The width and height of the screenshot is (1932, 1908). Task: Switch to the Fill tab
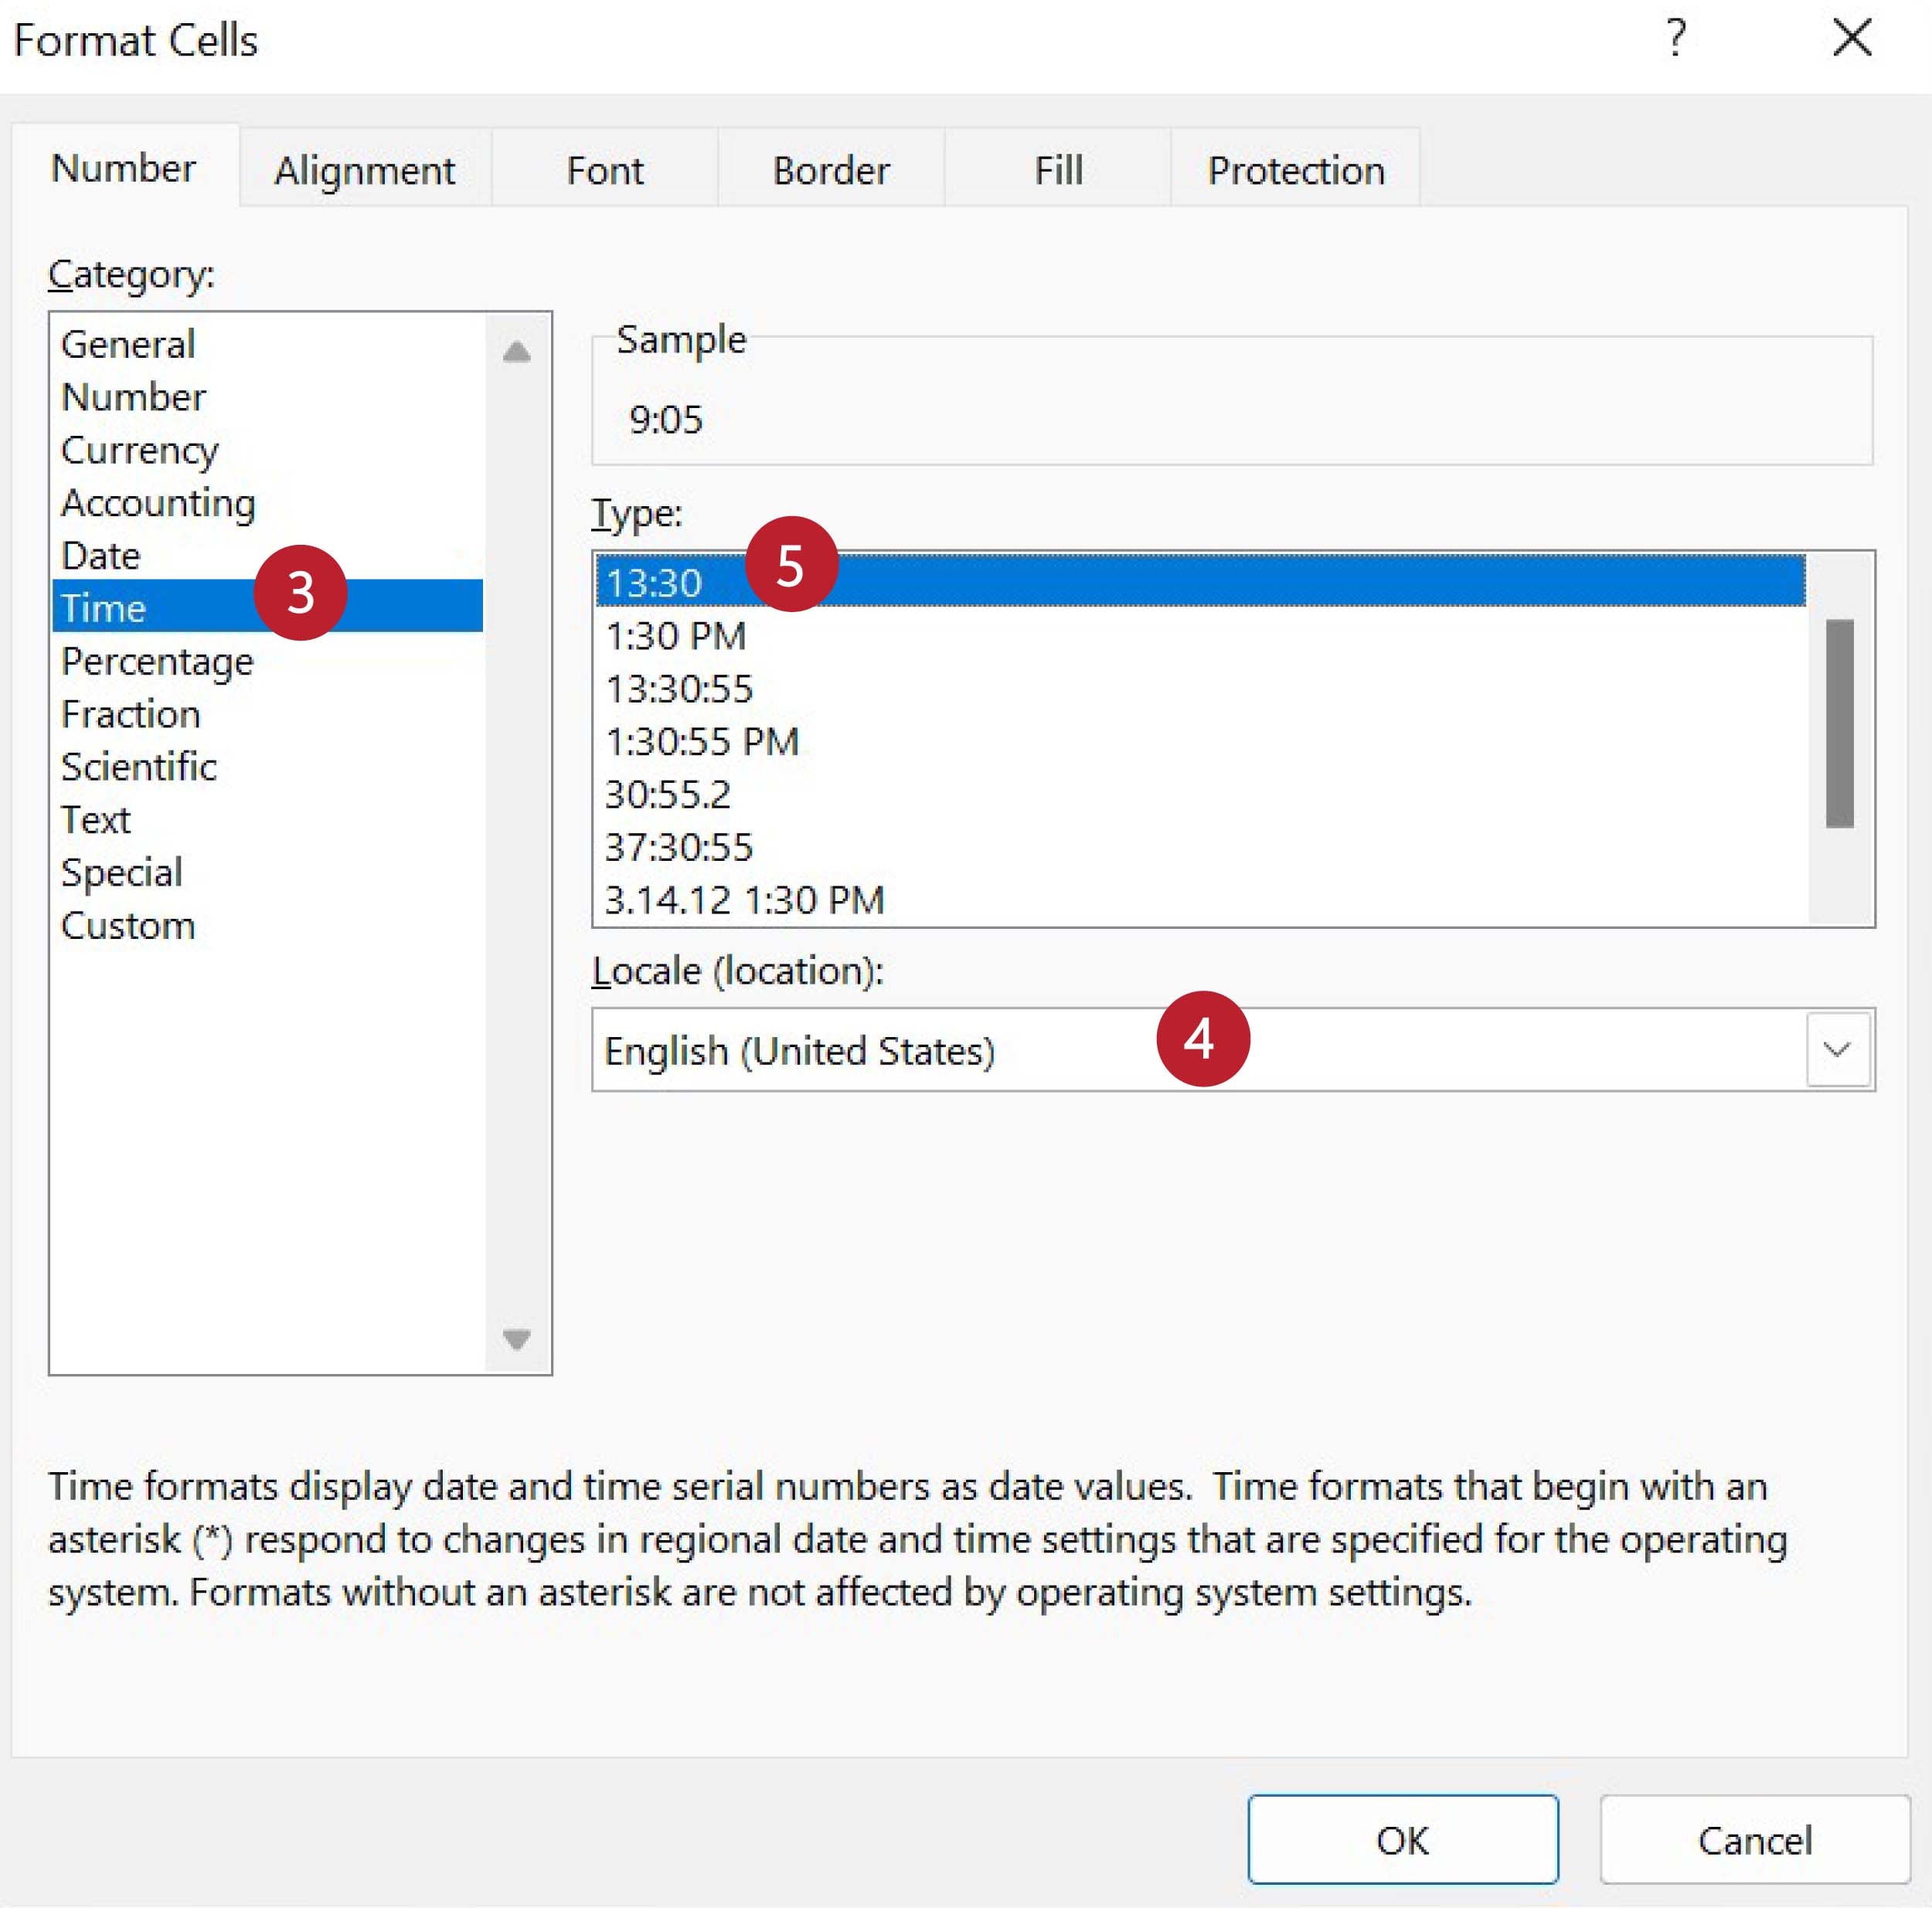[x=1057, y=170]
